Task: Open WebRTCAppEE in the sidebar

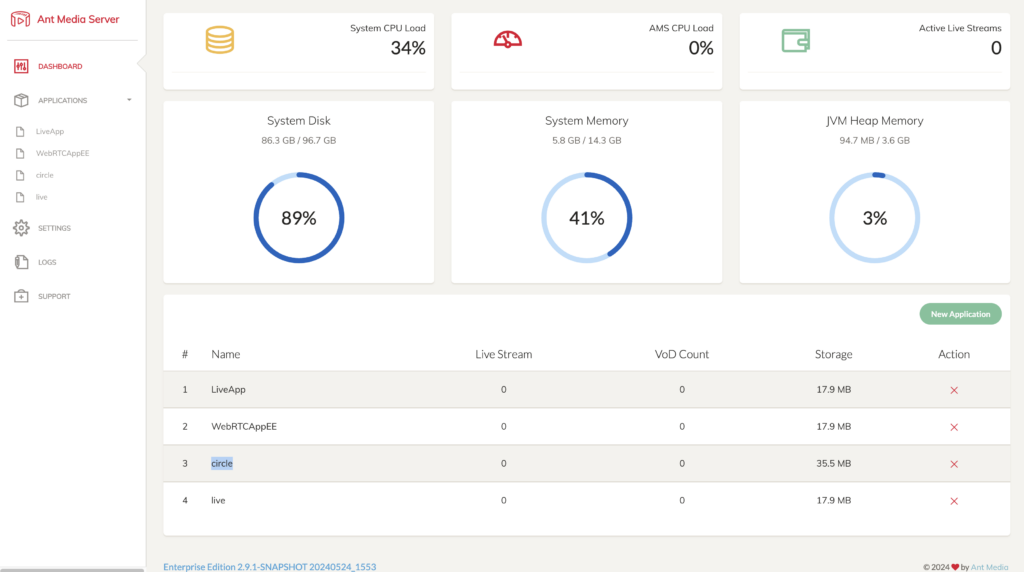Action: 62,153
